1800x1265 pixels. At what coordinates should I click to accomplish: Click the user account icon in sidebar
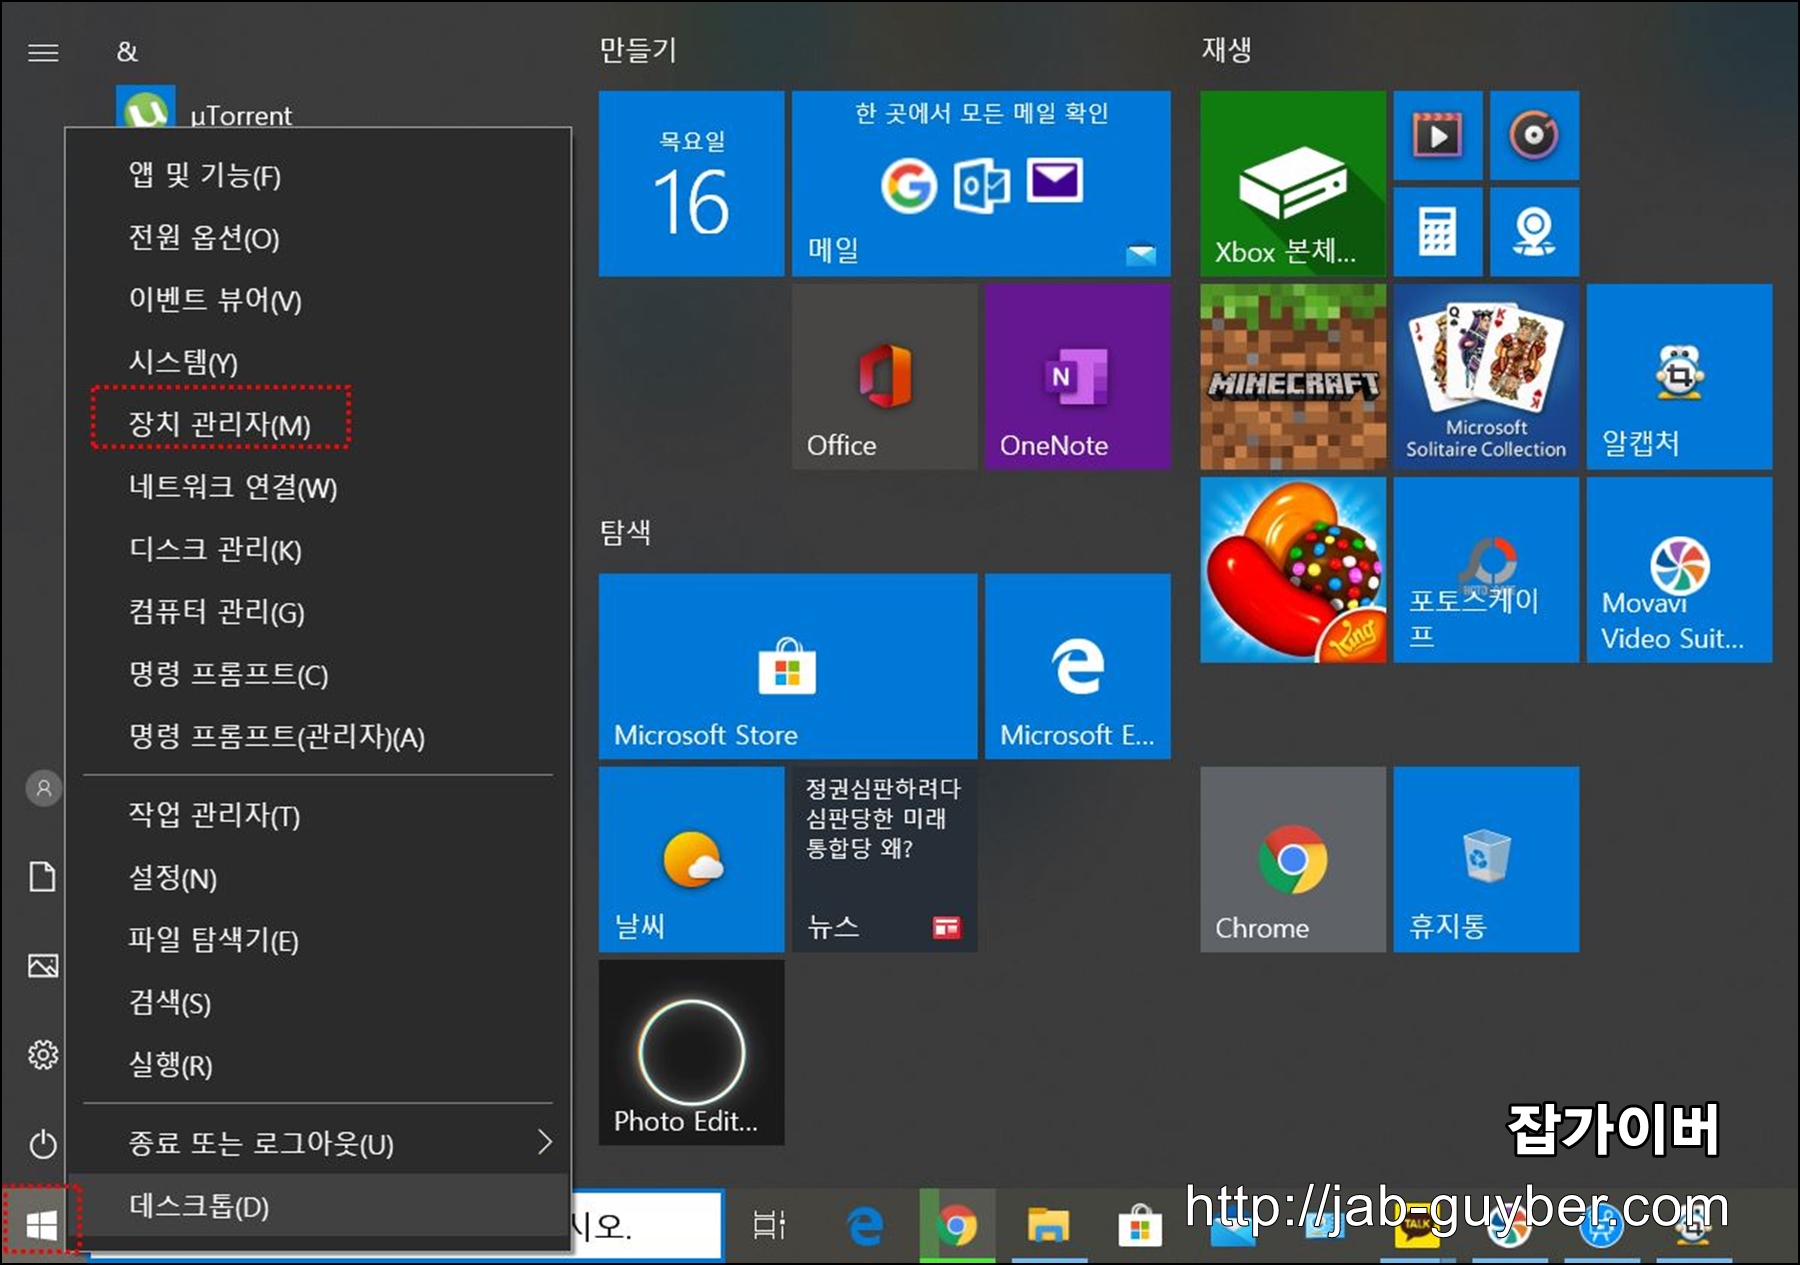(43, 788)
